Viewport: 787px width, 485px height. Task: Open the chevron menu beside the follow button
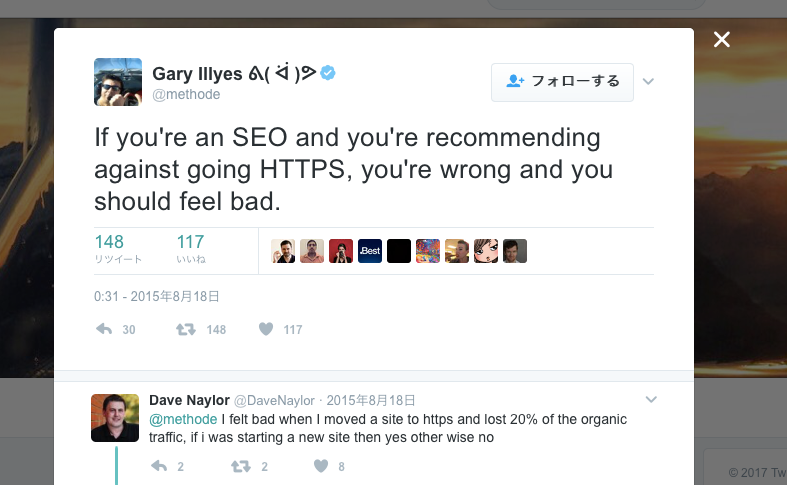(x=648, y=81)
